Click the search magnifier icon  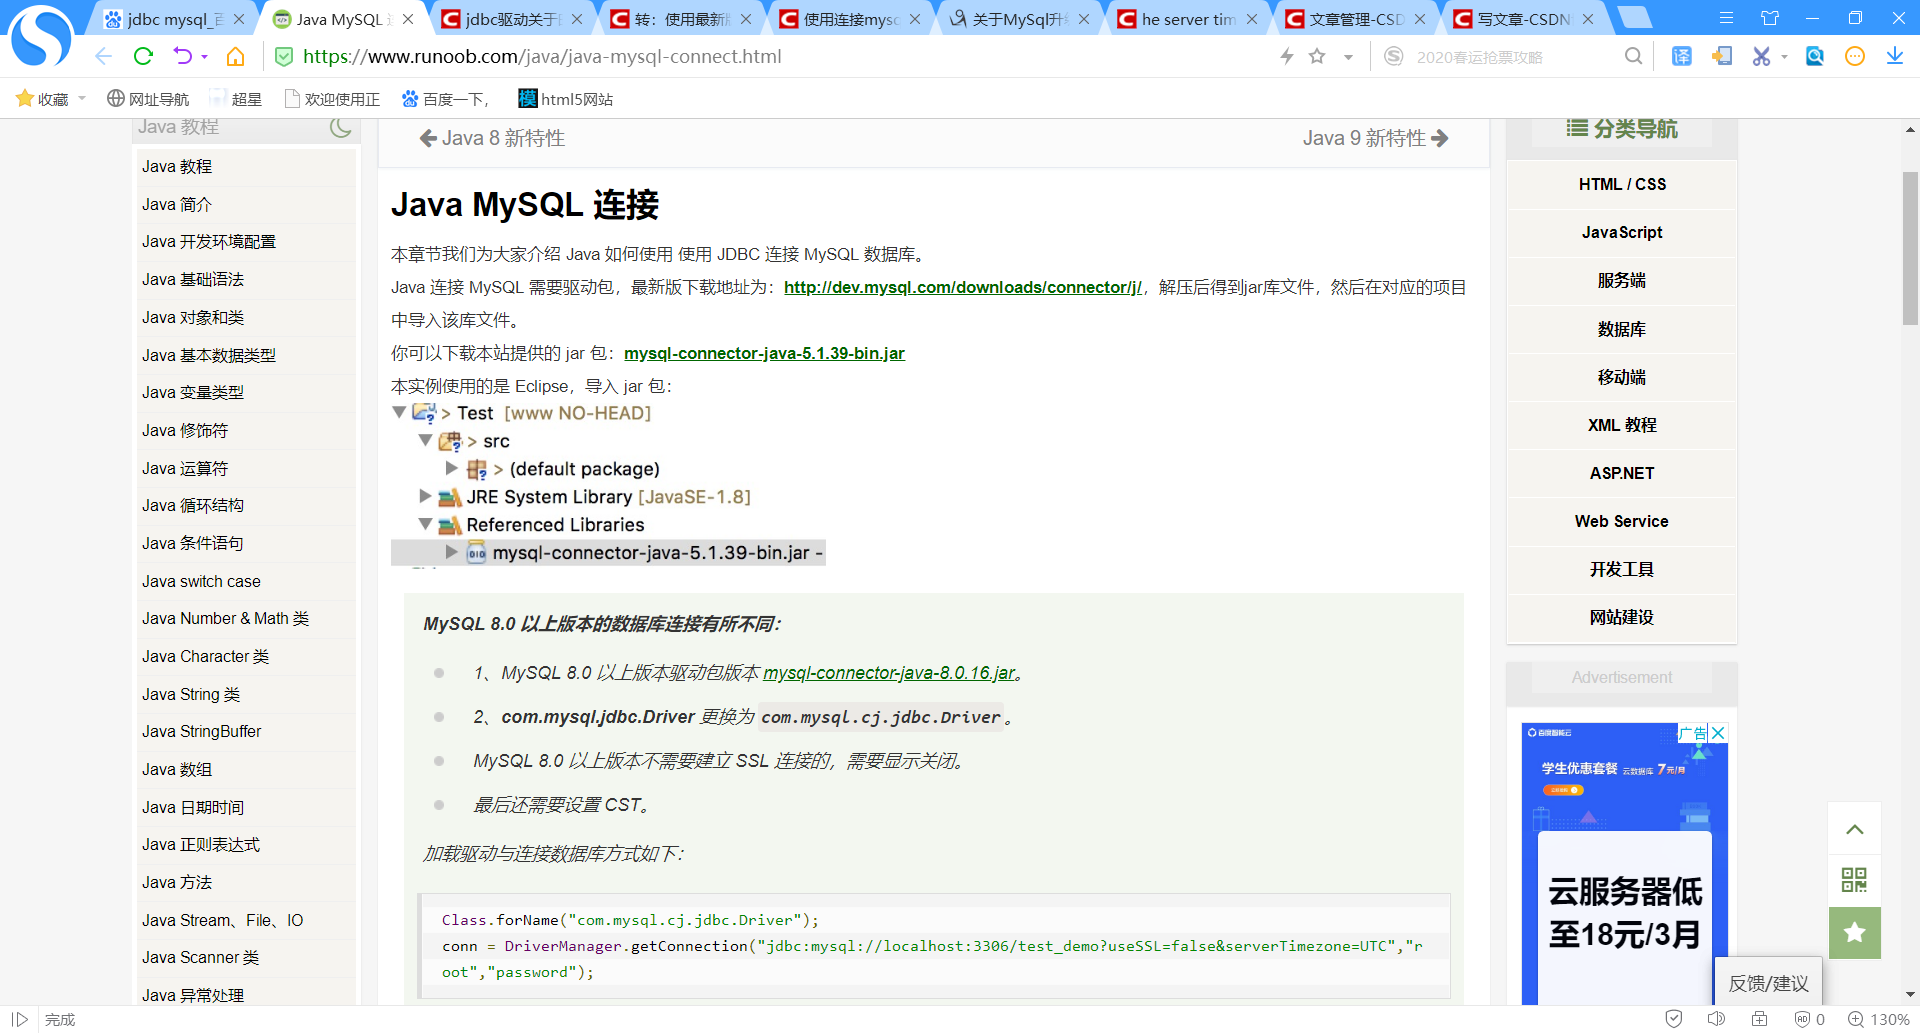tap(1633, 56)
